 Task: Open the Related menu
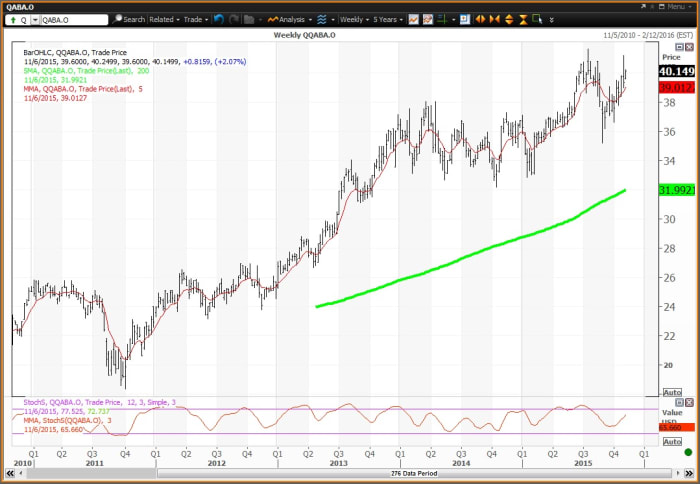(162, 19)
